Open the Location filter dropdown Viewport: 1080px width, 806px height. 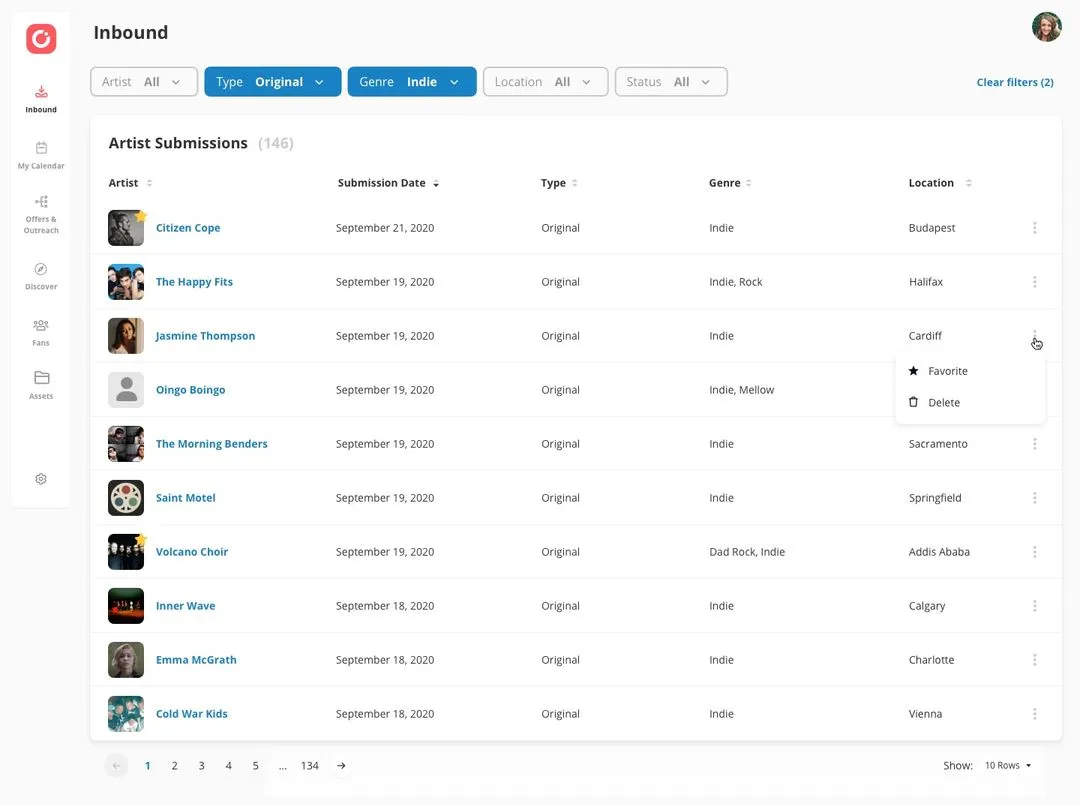(546, 81)
